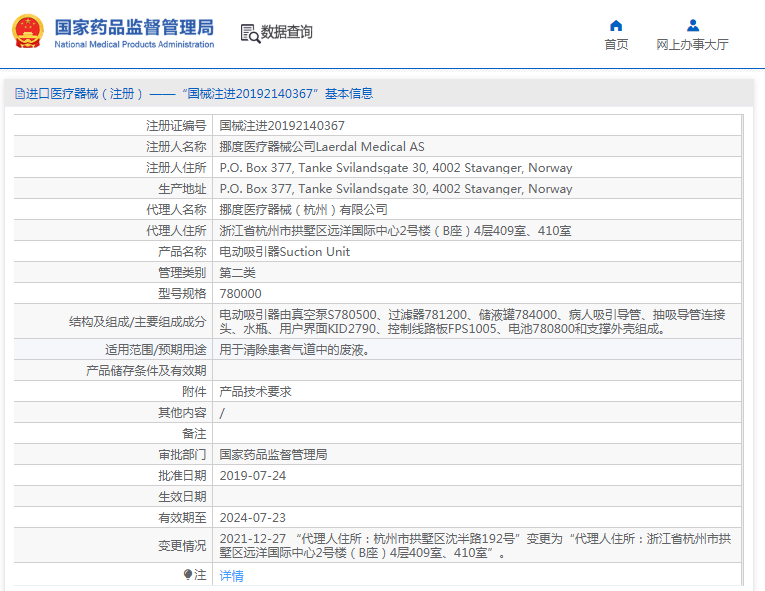The image size is (765, 591).
Task: Open the 数据查询 data query page
Action: 286,33
